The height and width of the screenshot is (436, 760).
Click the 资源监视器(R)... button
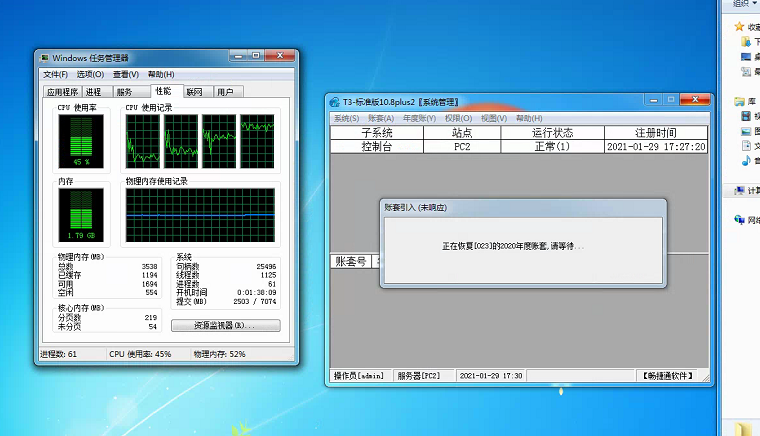[226, 326]
